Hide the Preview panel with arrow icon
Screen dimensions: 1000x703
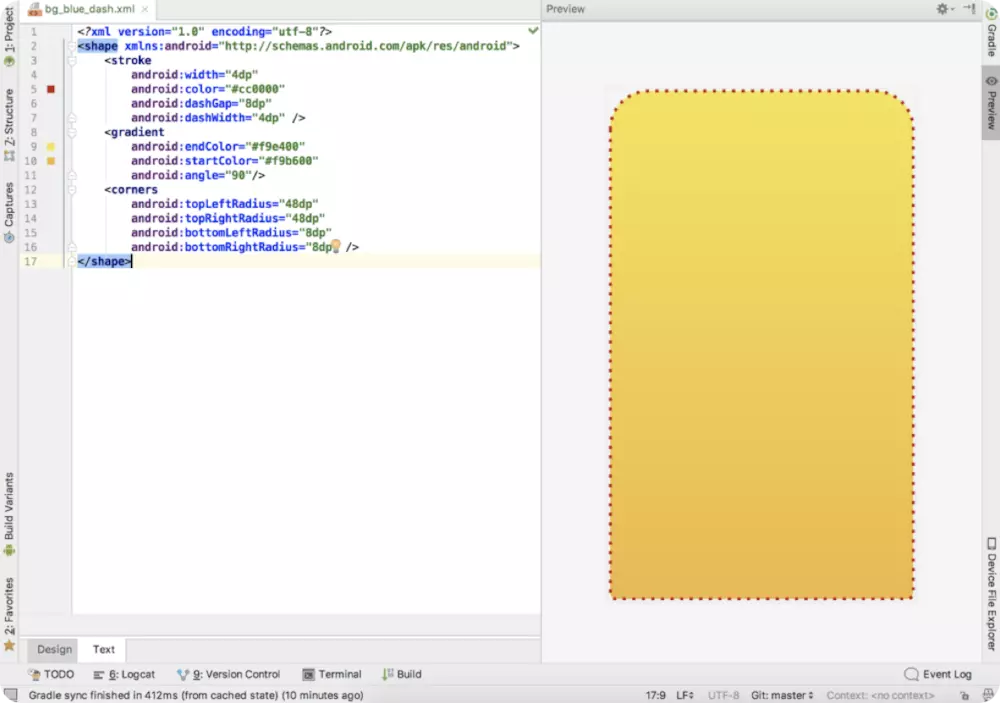coord(969,8)
